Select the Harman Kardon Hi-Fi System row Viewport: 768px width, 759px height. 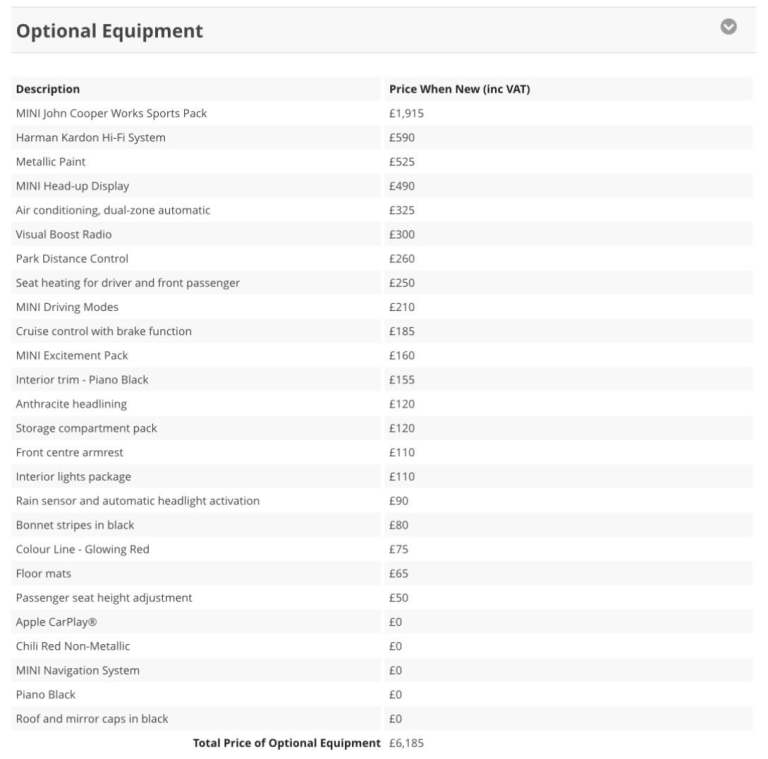tap(90, 137)
